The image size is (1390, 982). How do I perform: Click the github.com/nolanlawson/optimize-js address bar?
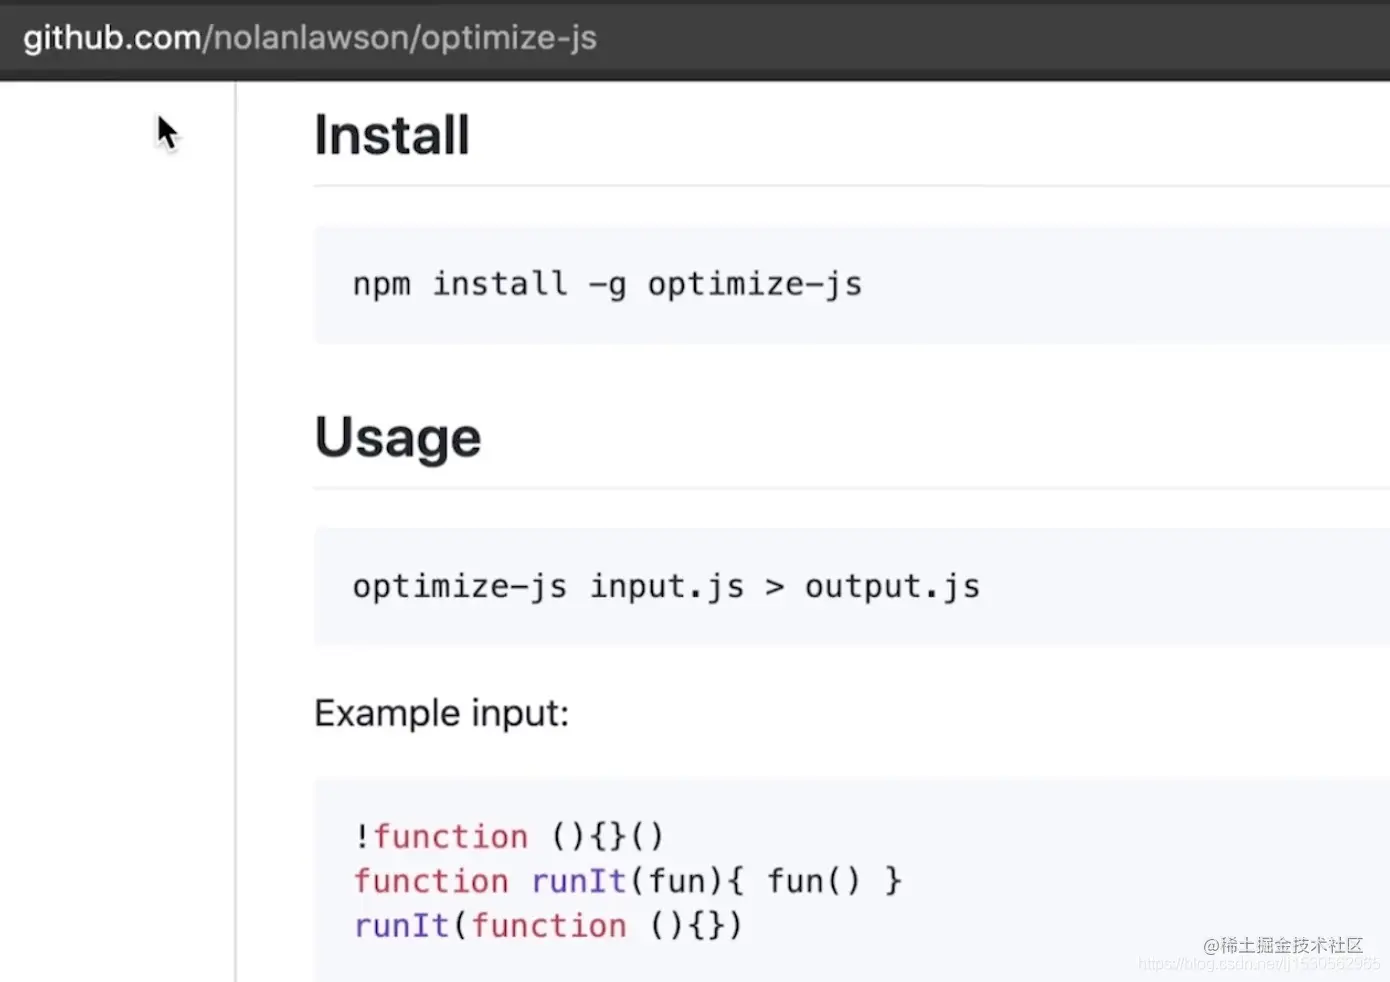click(310, 38)
